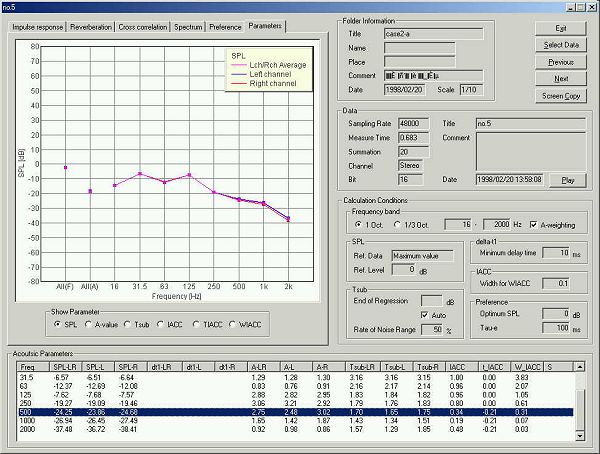This screenshot has height=454, width=600.
Task: Click the Sampling Rate field 48000
Action: (413, 123)
